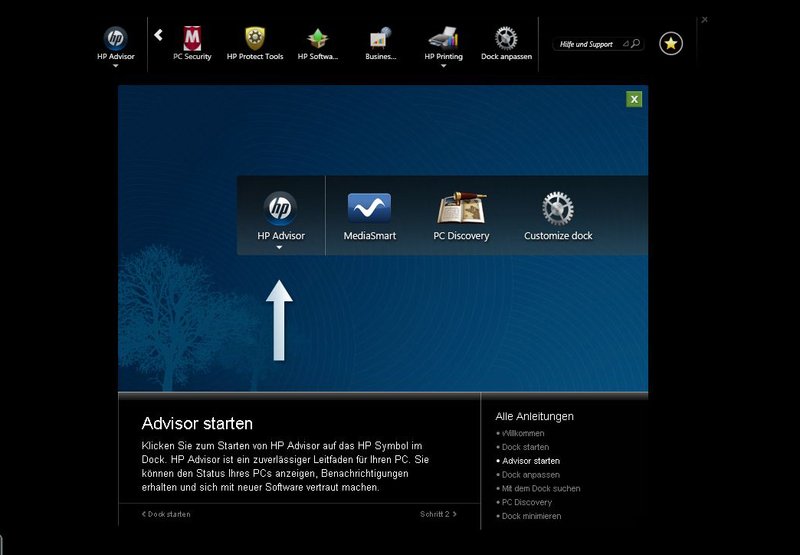Click the 'Advisor starten' heading
Viewport: 800px width, 555px height.
pyautogui.click(x=197, y=423)
